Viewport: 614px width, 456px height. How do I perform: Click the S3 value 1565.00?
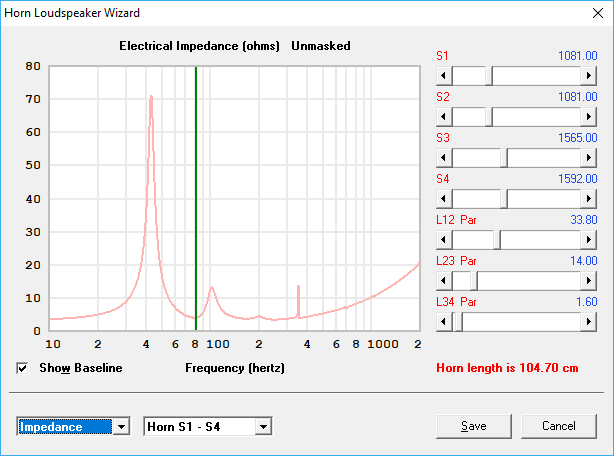click(578, 138)
